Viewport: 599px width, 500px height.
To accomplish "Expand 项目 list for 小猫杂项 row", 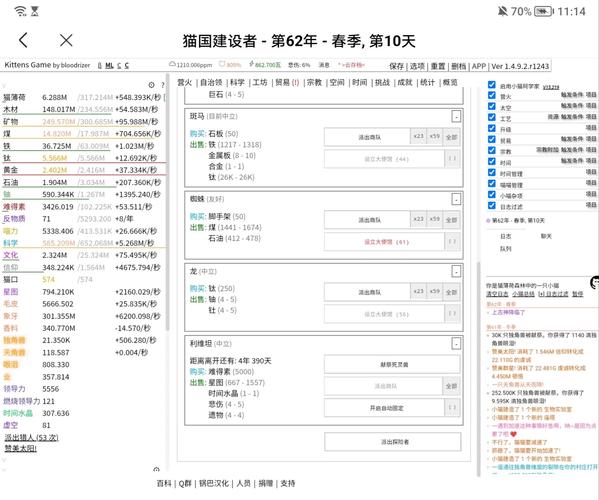I will click(x=591, y=194).
